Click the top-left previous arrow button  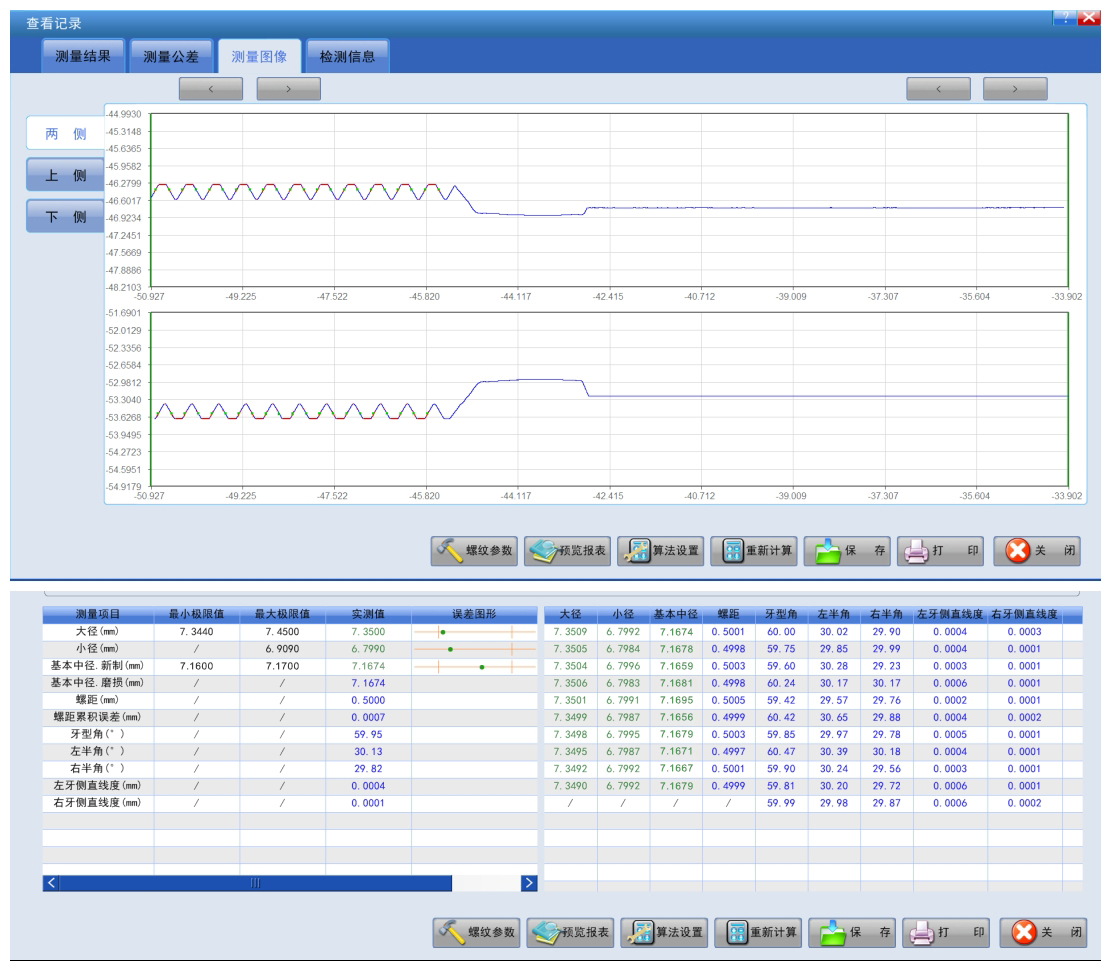coord(211,89)
